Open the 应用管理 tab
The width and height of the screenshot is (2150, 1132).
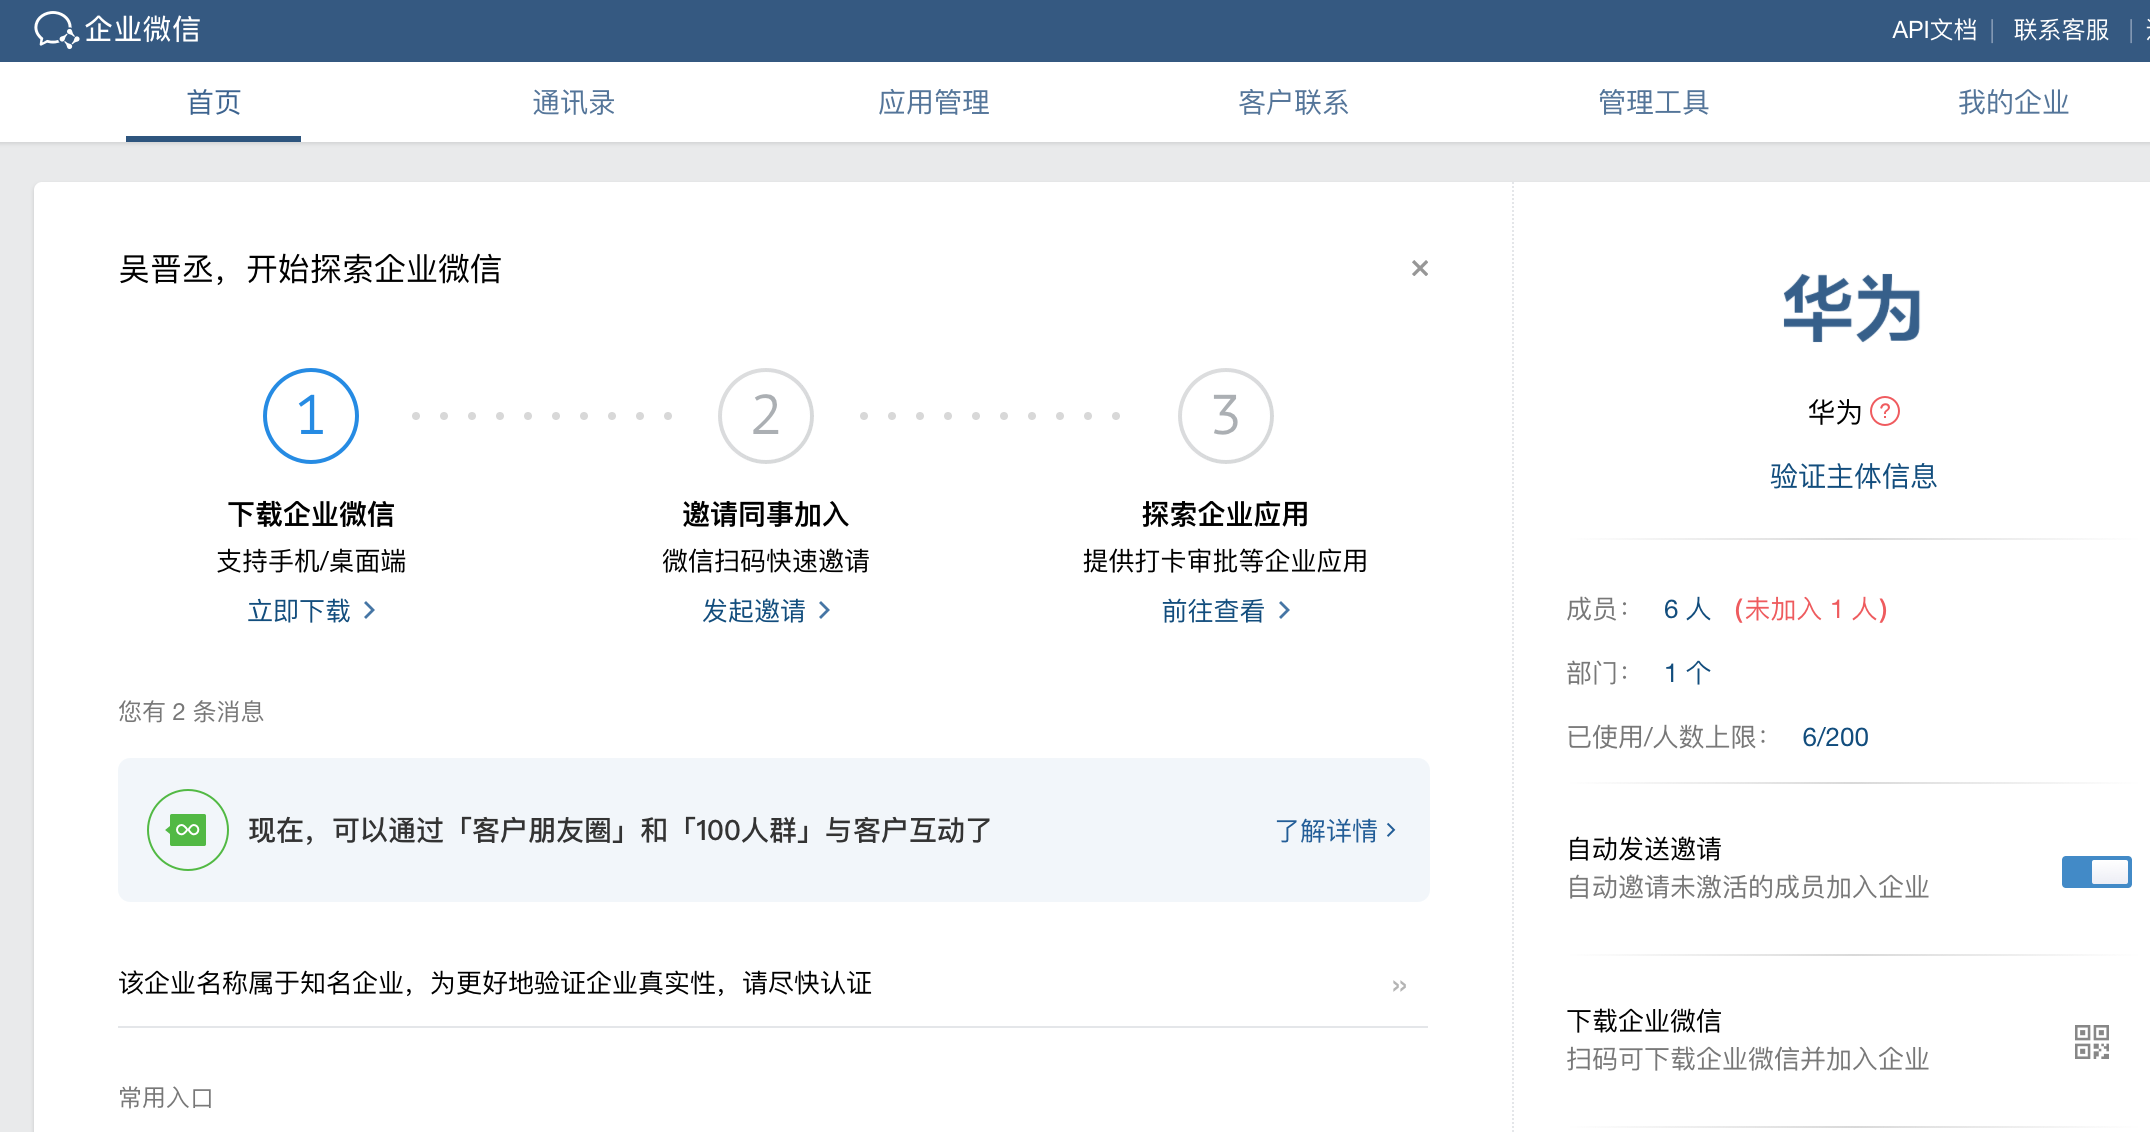point(933,103)
